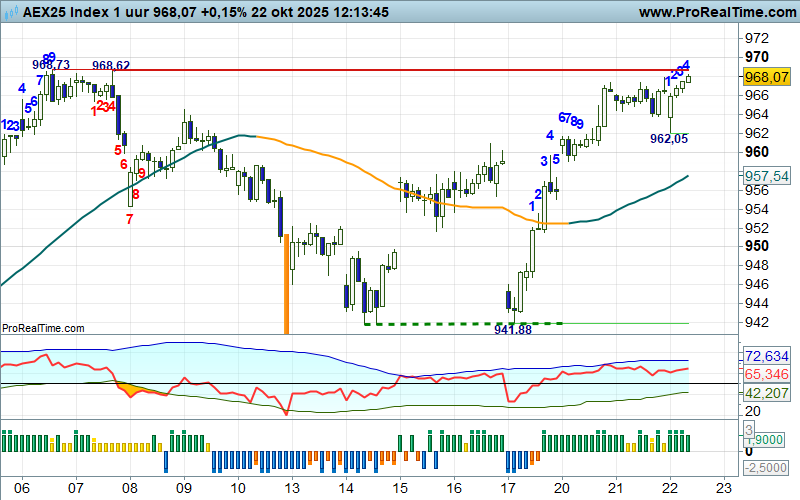Click the red indicator value 65,346
The image size is (800, 500).
pyautogui.click(x=766, y=374)
